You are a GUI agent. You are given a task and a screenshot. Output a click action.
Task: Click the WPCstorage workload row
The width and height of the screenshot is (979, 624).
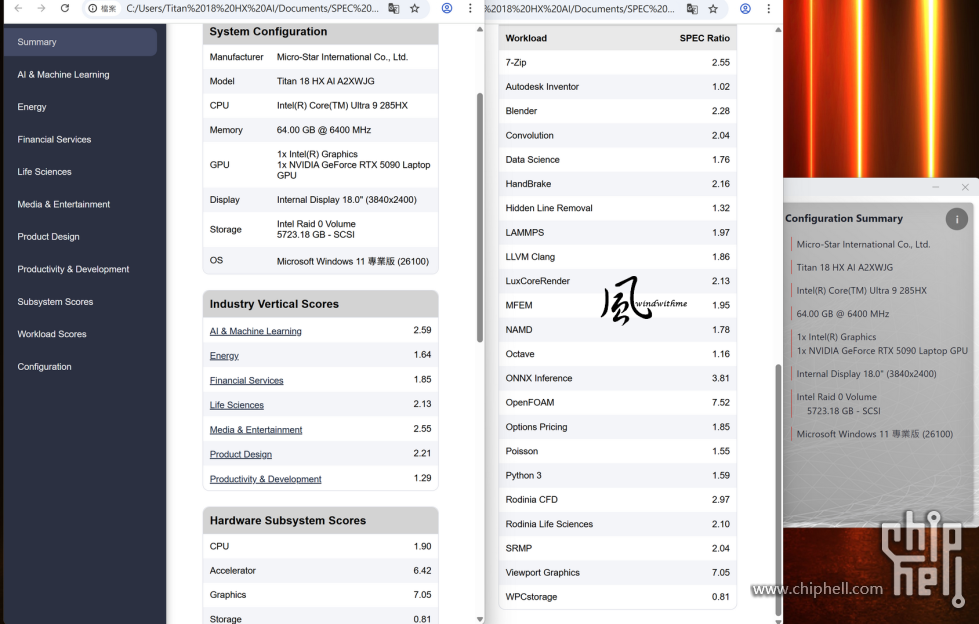coord(617,597)
